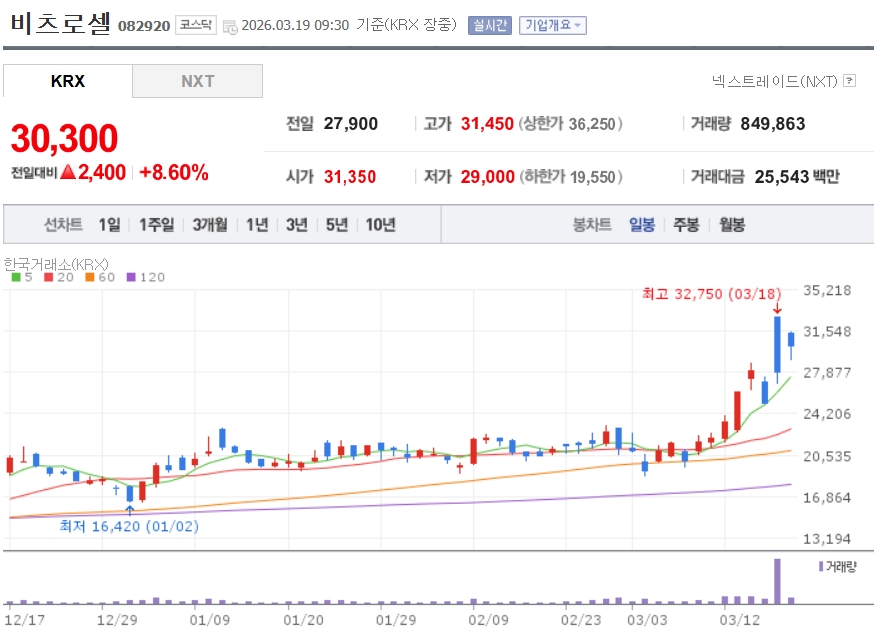Select the 10년 line chart period

(380, 225)
